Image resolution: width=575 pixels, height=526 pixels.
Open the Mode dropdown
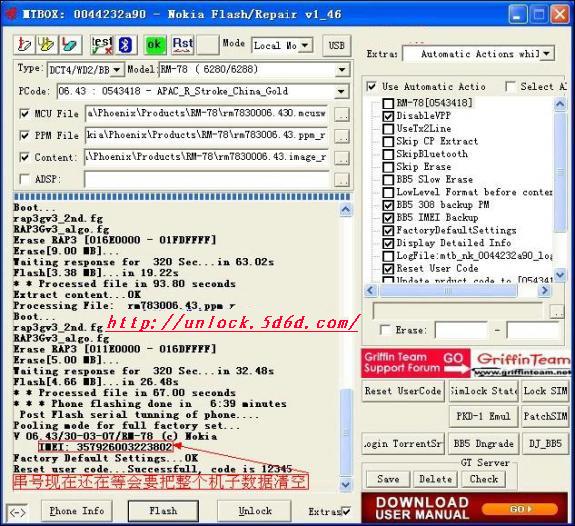coord(305,45)
